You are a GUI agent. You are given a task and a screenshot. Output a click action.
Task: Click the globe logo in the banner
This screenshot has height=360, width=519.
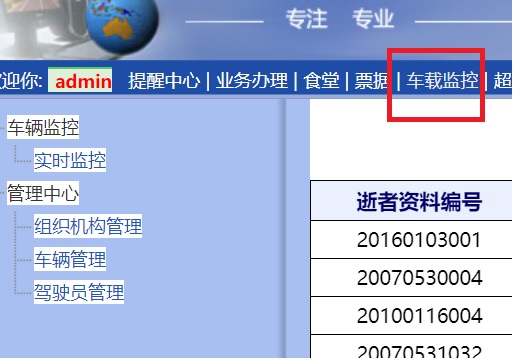pyautogui.click(x=121, y=25)
